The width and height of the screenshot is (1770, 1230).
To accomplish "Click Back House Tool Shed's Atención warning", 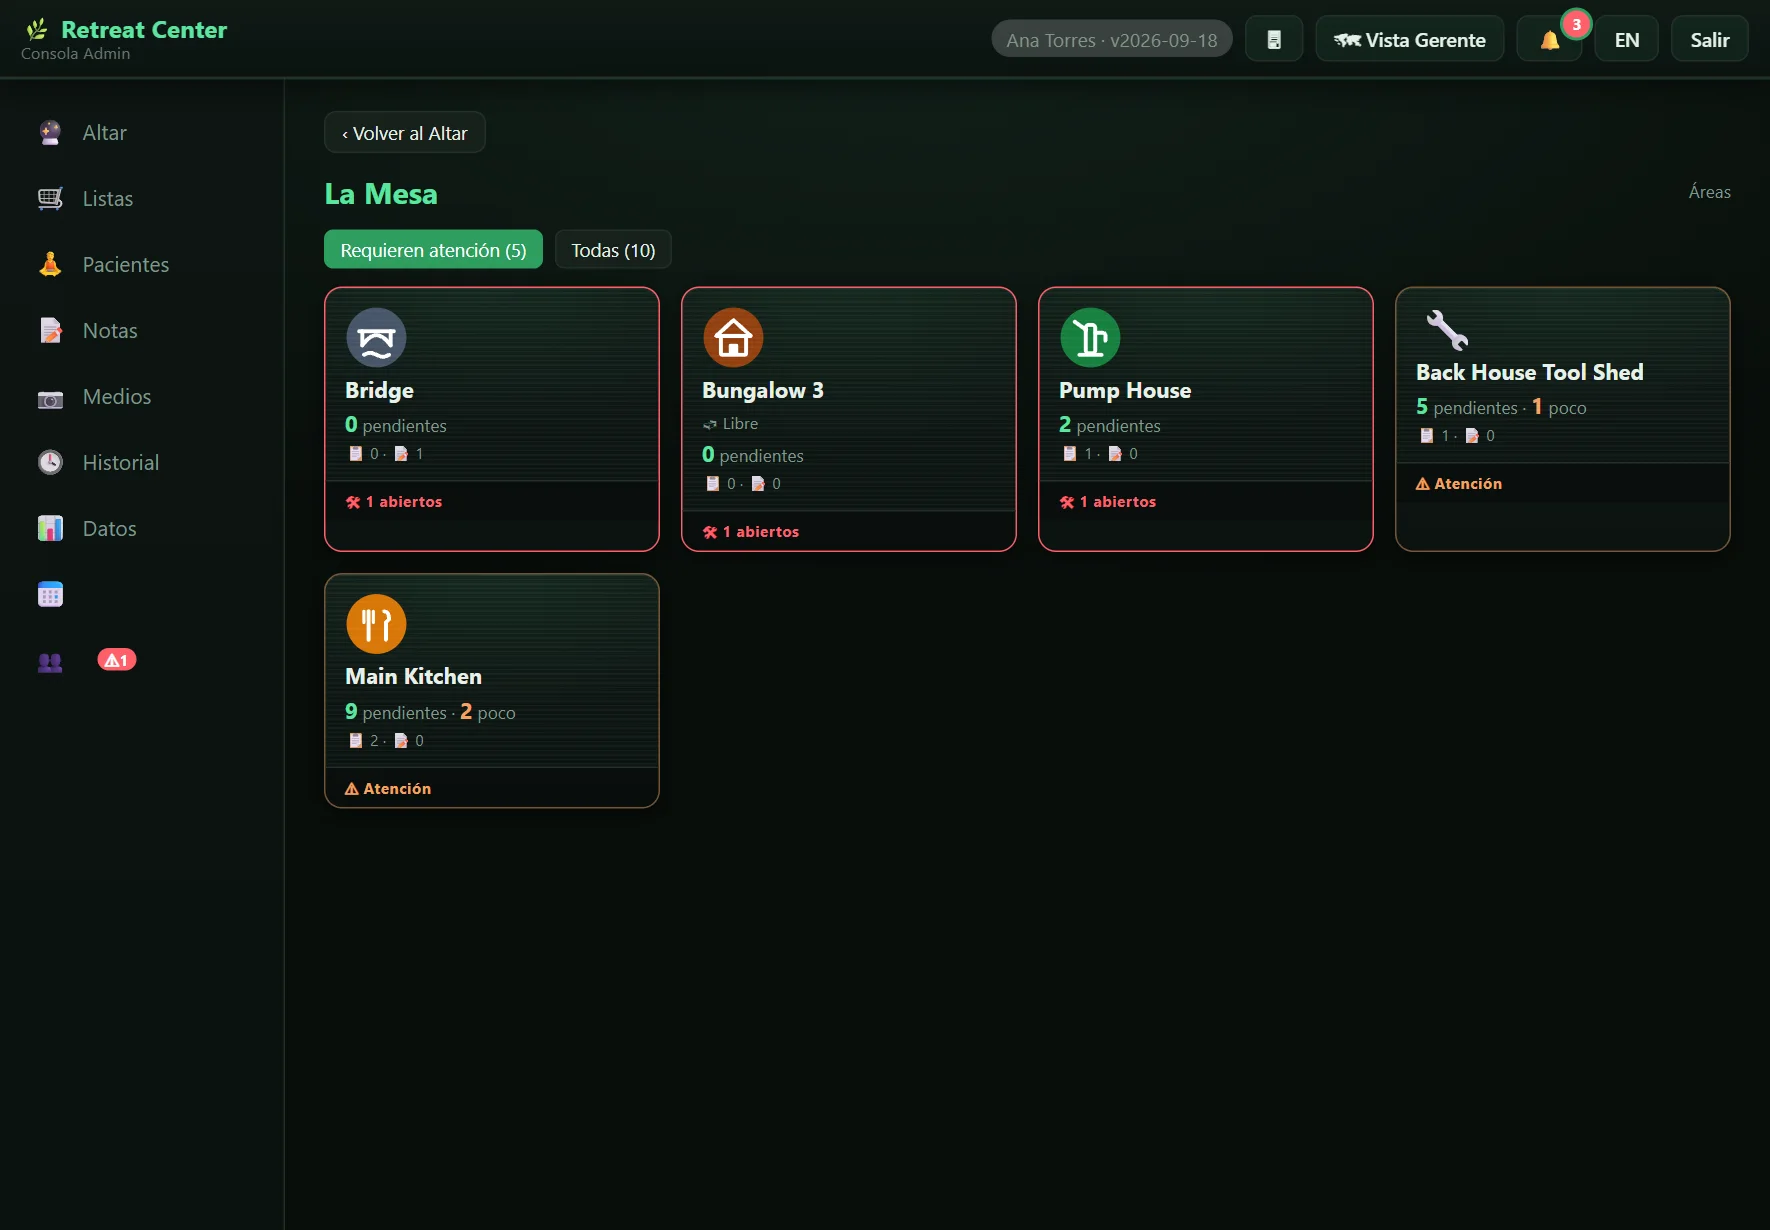I will [x=1459, y=484].
